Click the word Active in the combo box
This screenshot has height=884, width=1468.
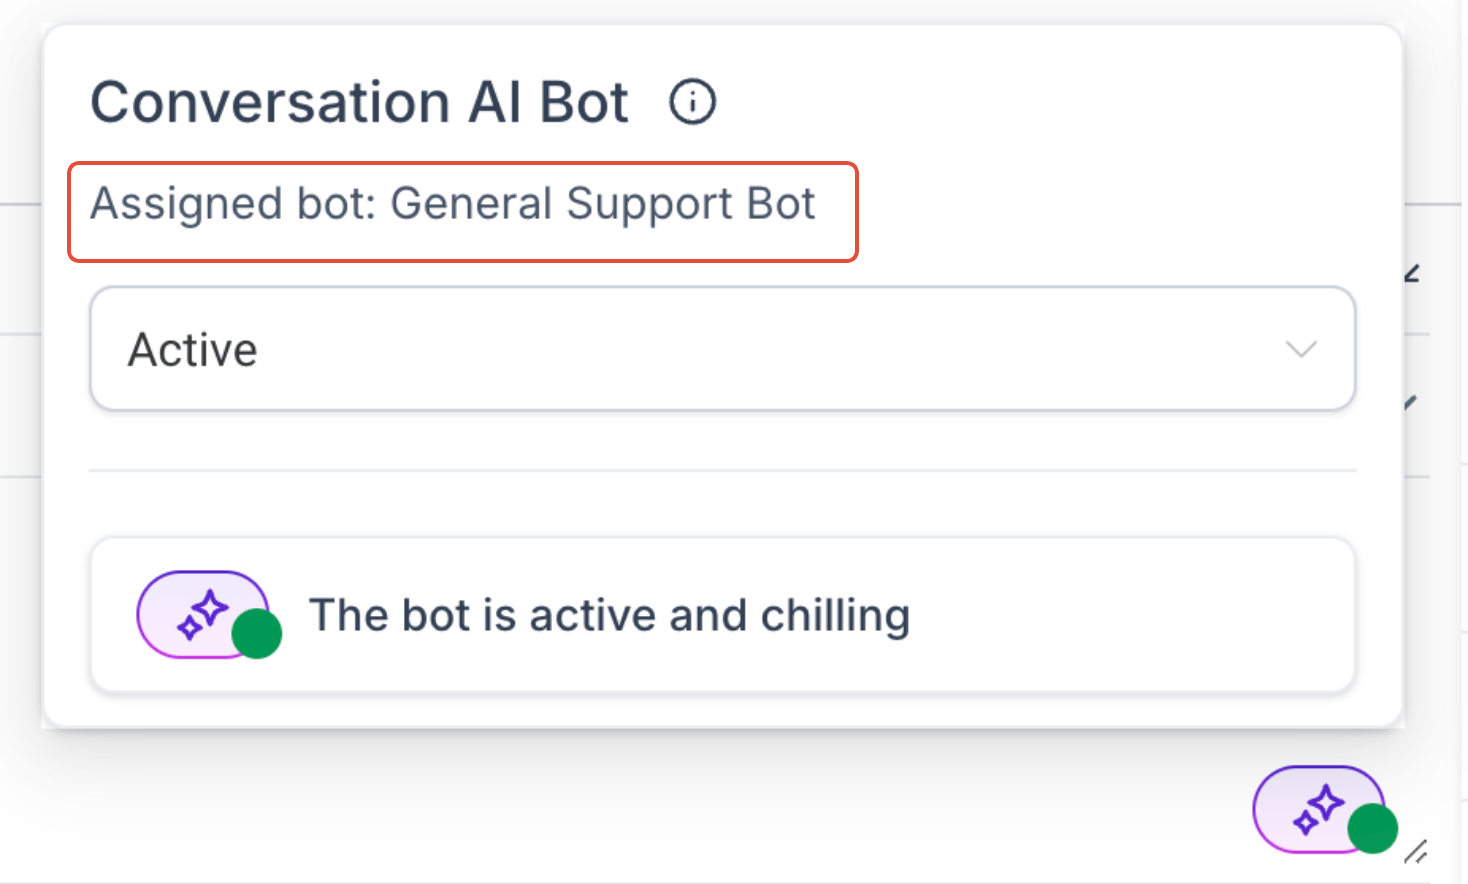(x=193, y=350)
